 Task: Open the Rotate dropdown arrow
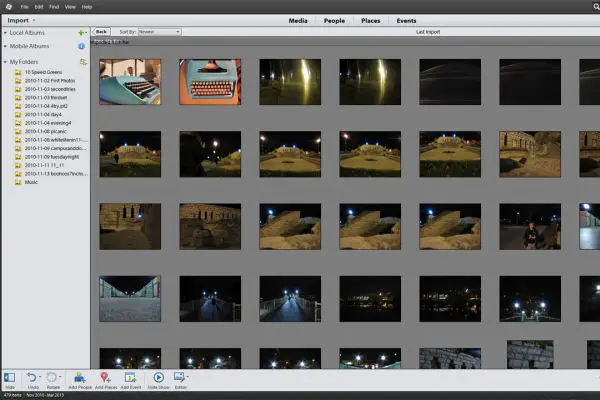60,377
